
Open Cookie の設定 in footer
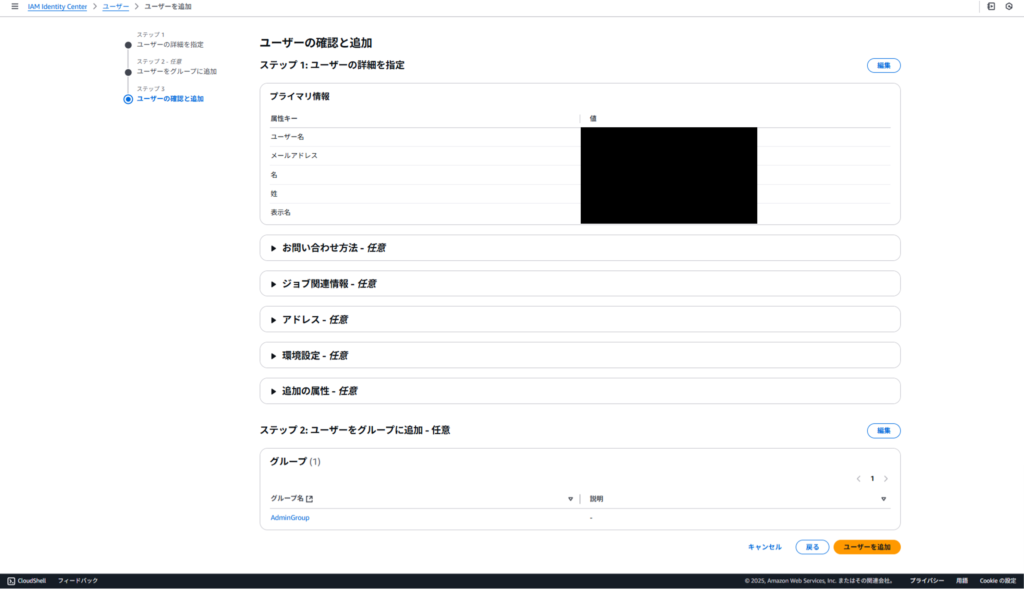click(x=998, y=581)
